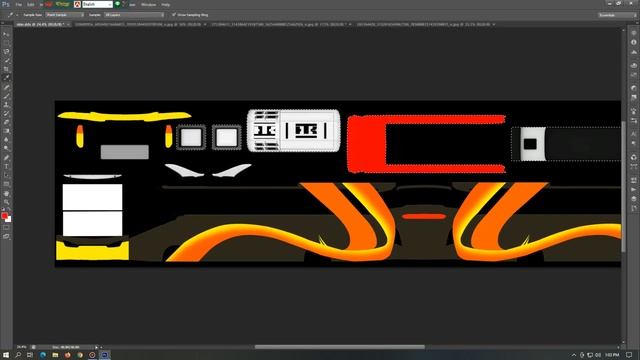Select the Clone Stamp tool
The image size is (640, 360).
[x=6, y=105]
